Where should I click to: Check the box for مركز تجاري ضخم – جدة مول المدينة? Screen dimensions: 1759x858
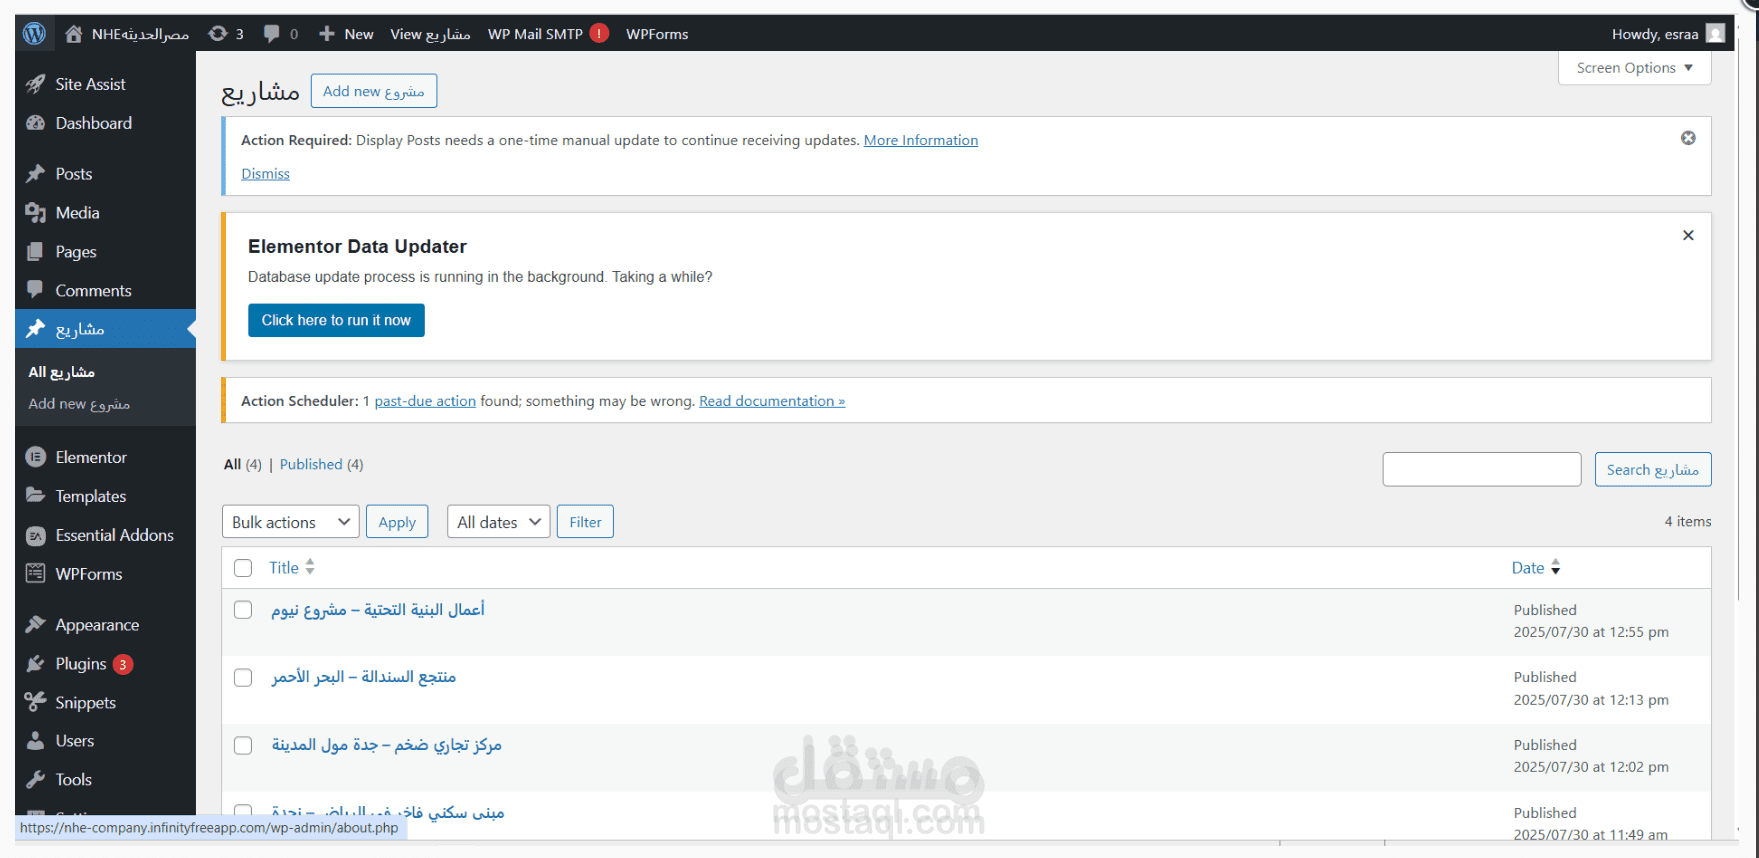point(243,746)
